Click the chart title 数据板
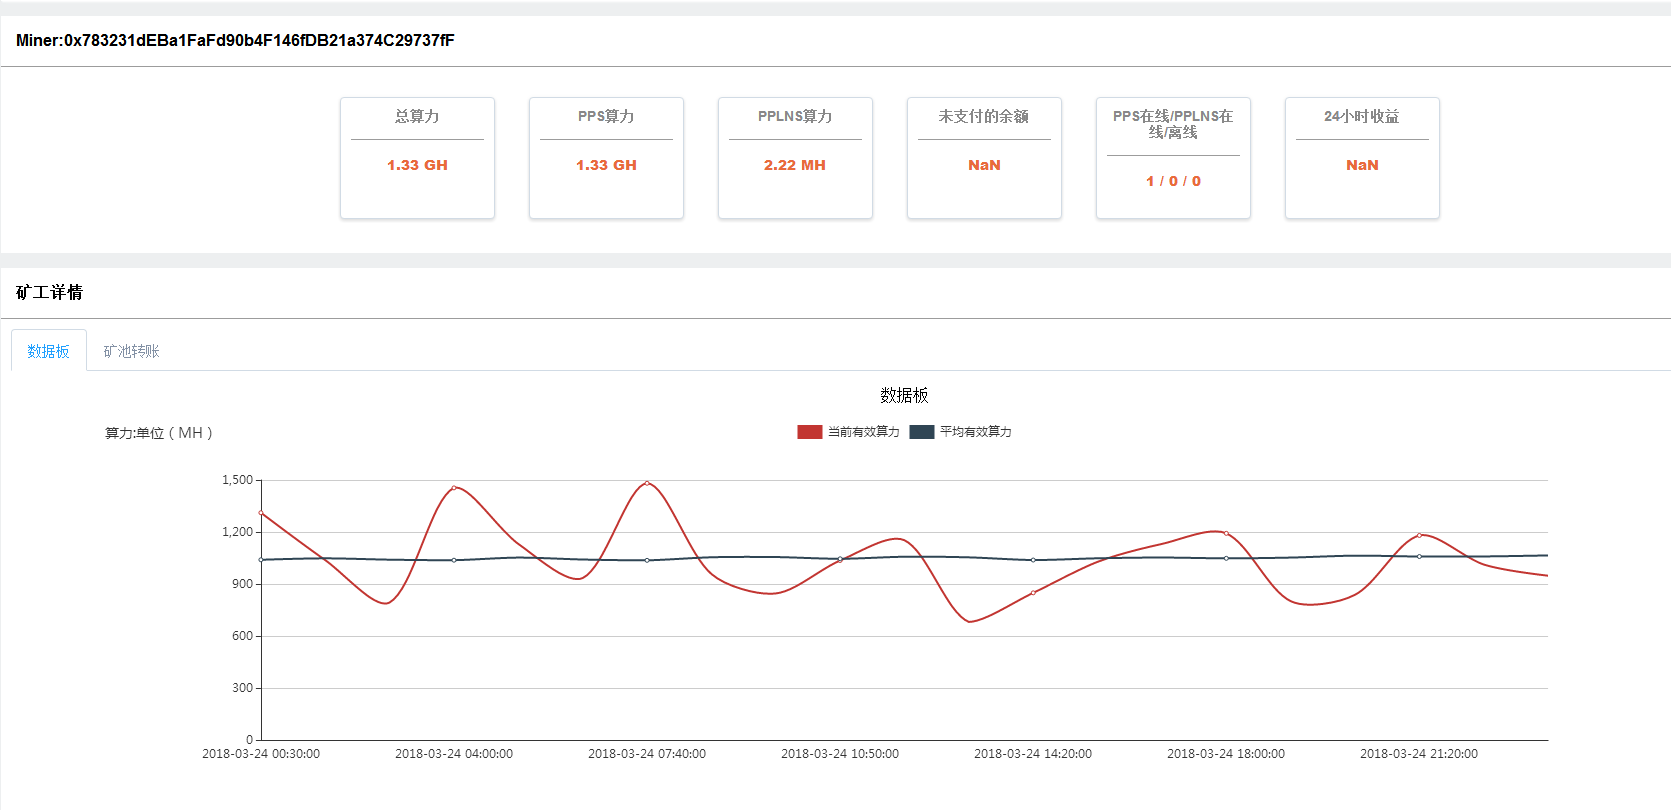 [904, 395]
